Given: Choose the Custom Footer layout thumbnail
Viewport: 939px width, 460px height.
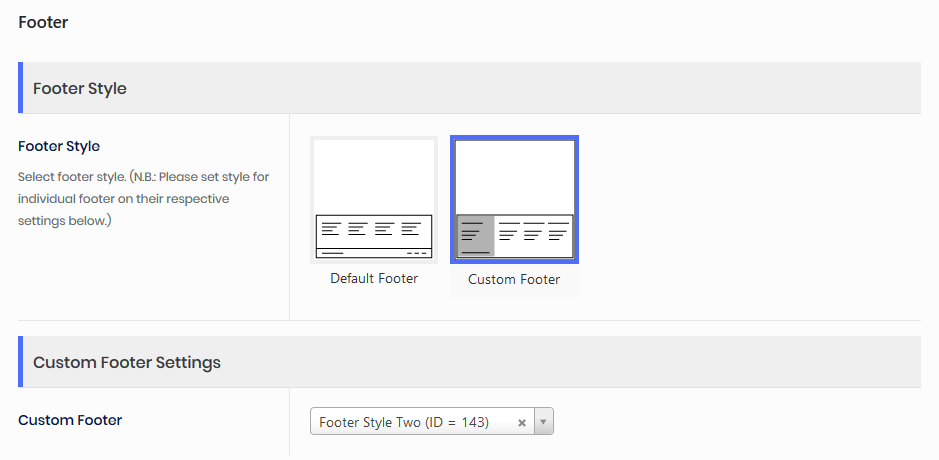Looking at the screenshot, I should [514, 200].
